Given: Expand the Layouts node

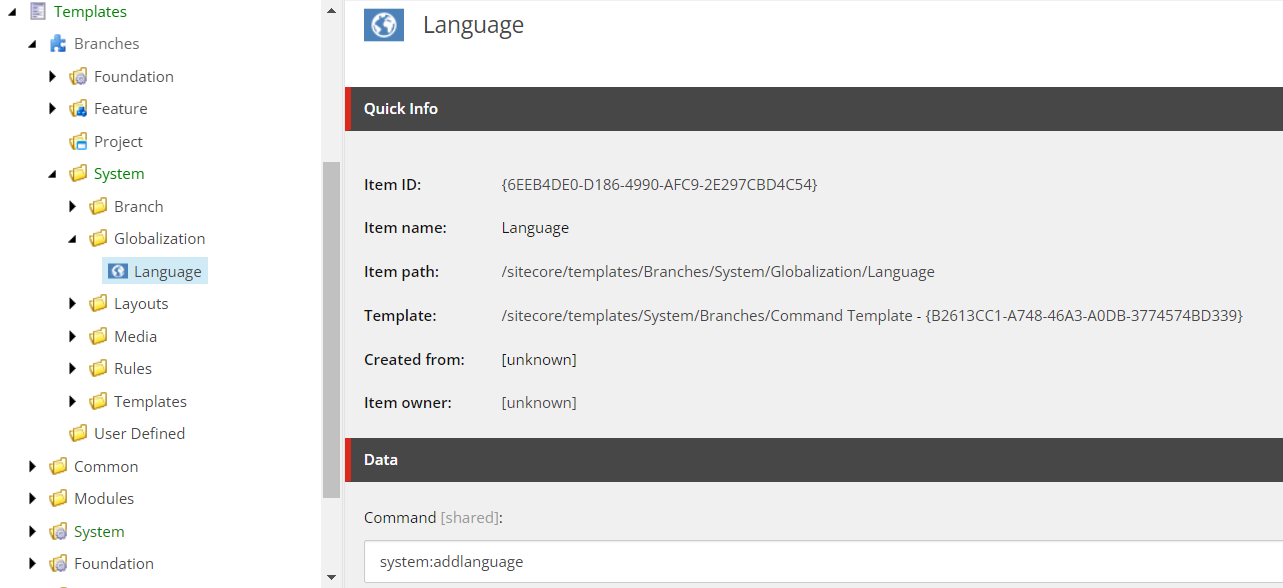Looking at the screenshot, I should (72, 304).
